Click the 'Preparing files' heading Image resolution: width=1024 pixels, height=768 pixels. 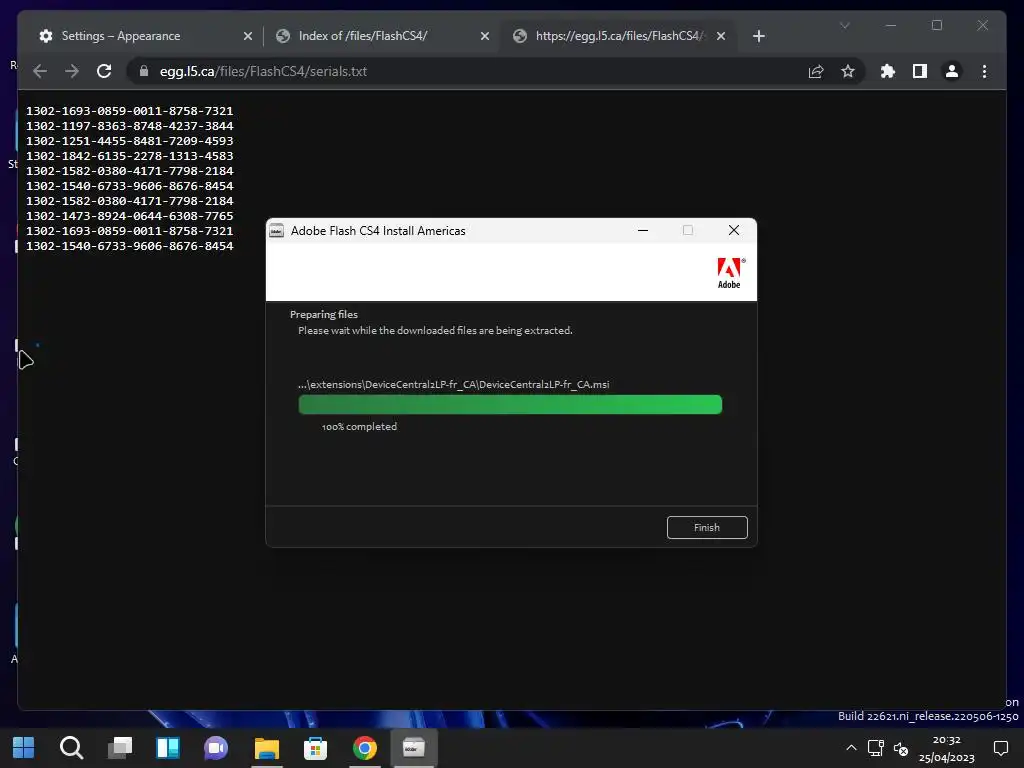324,314
